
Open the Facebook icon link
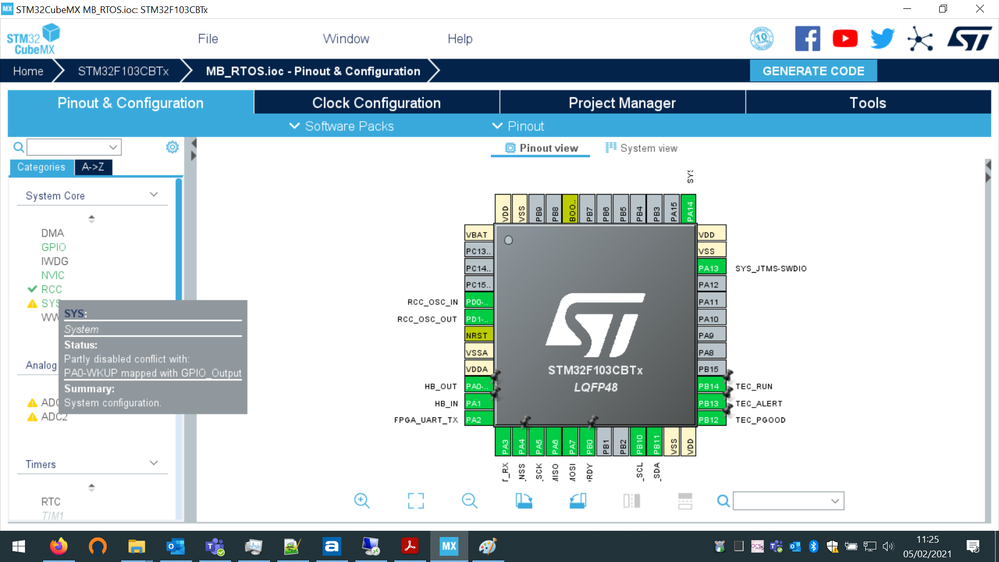(807, 39)
